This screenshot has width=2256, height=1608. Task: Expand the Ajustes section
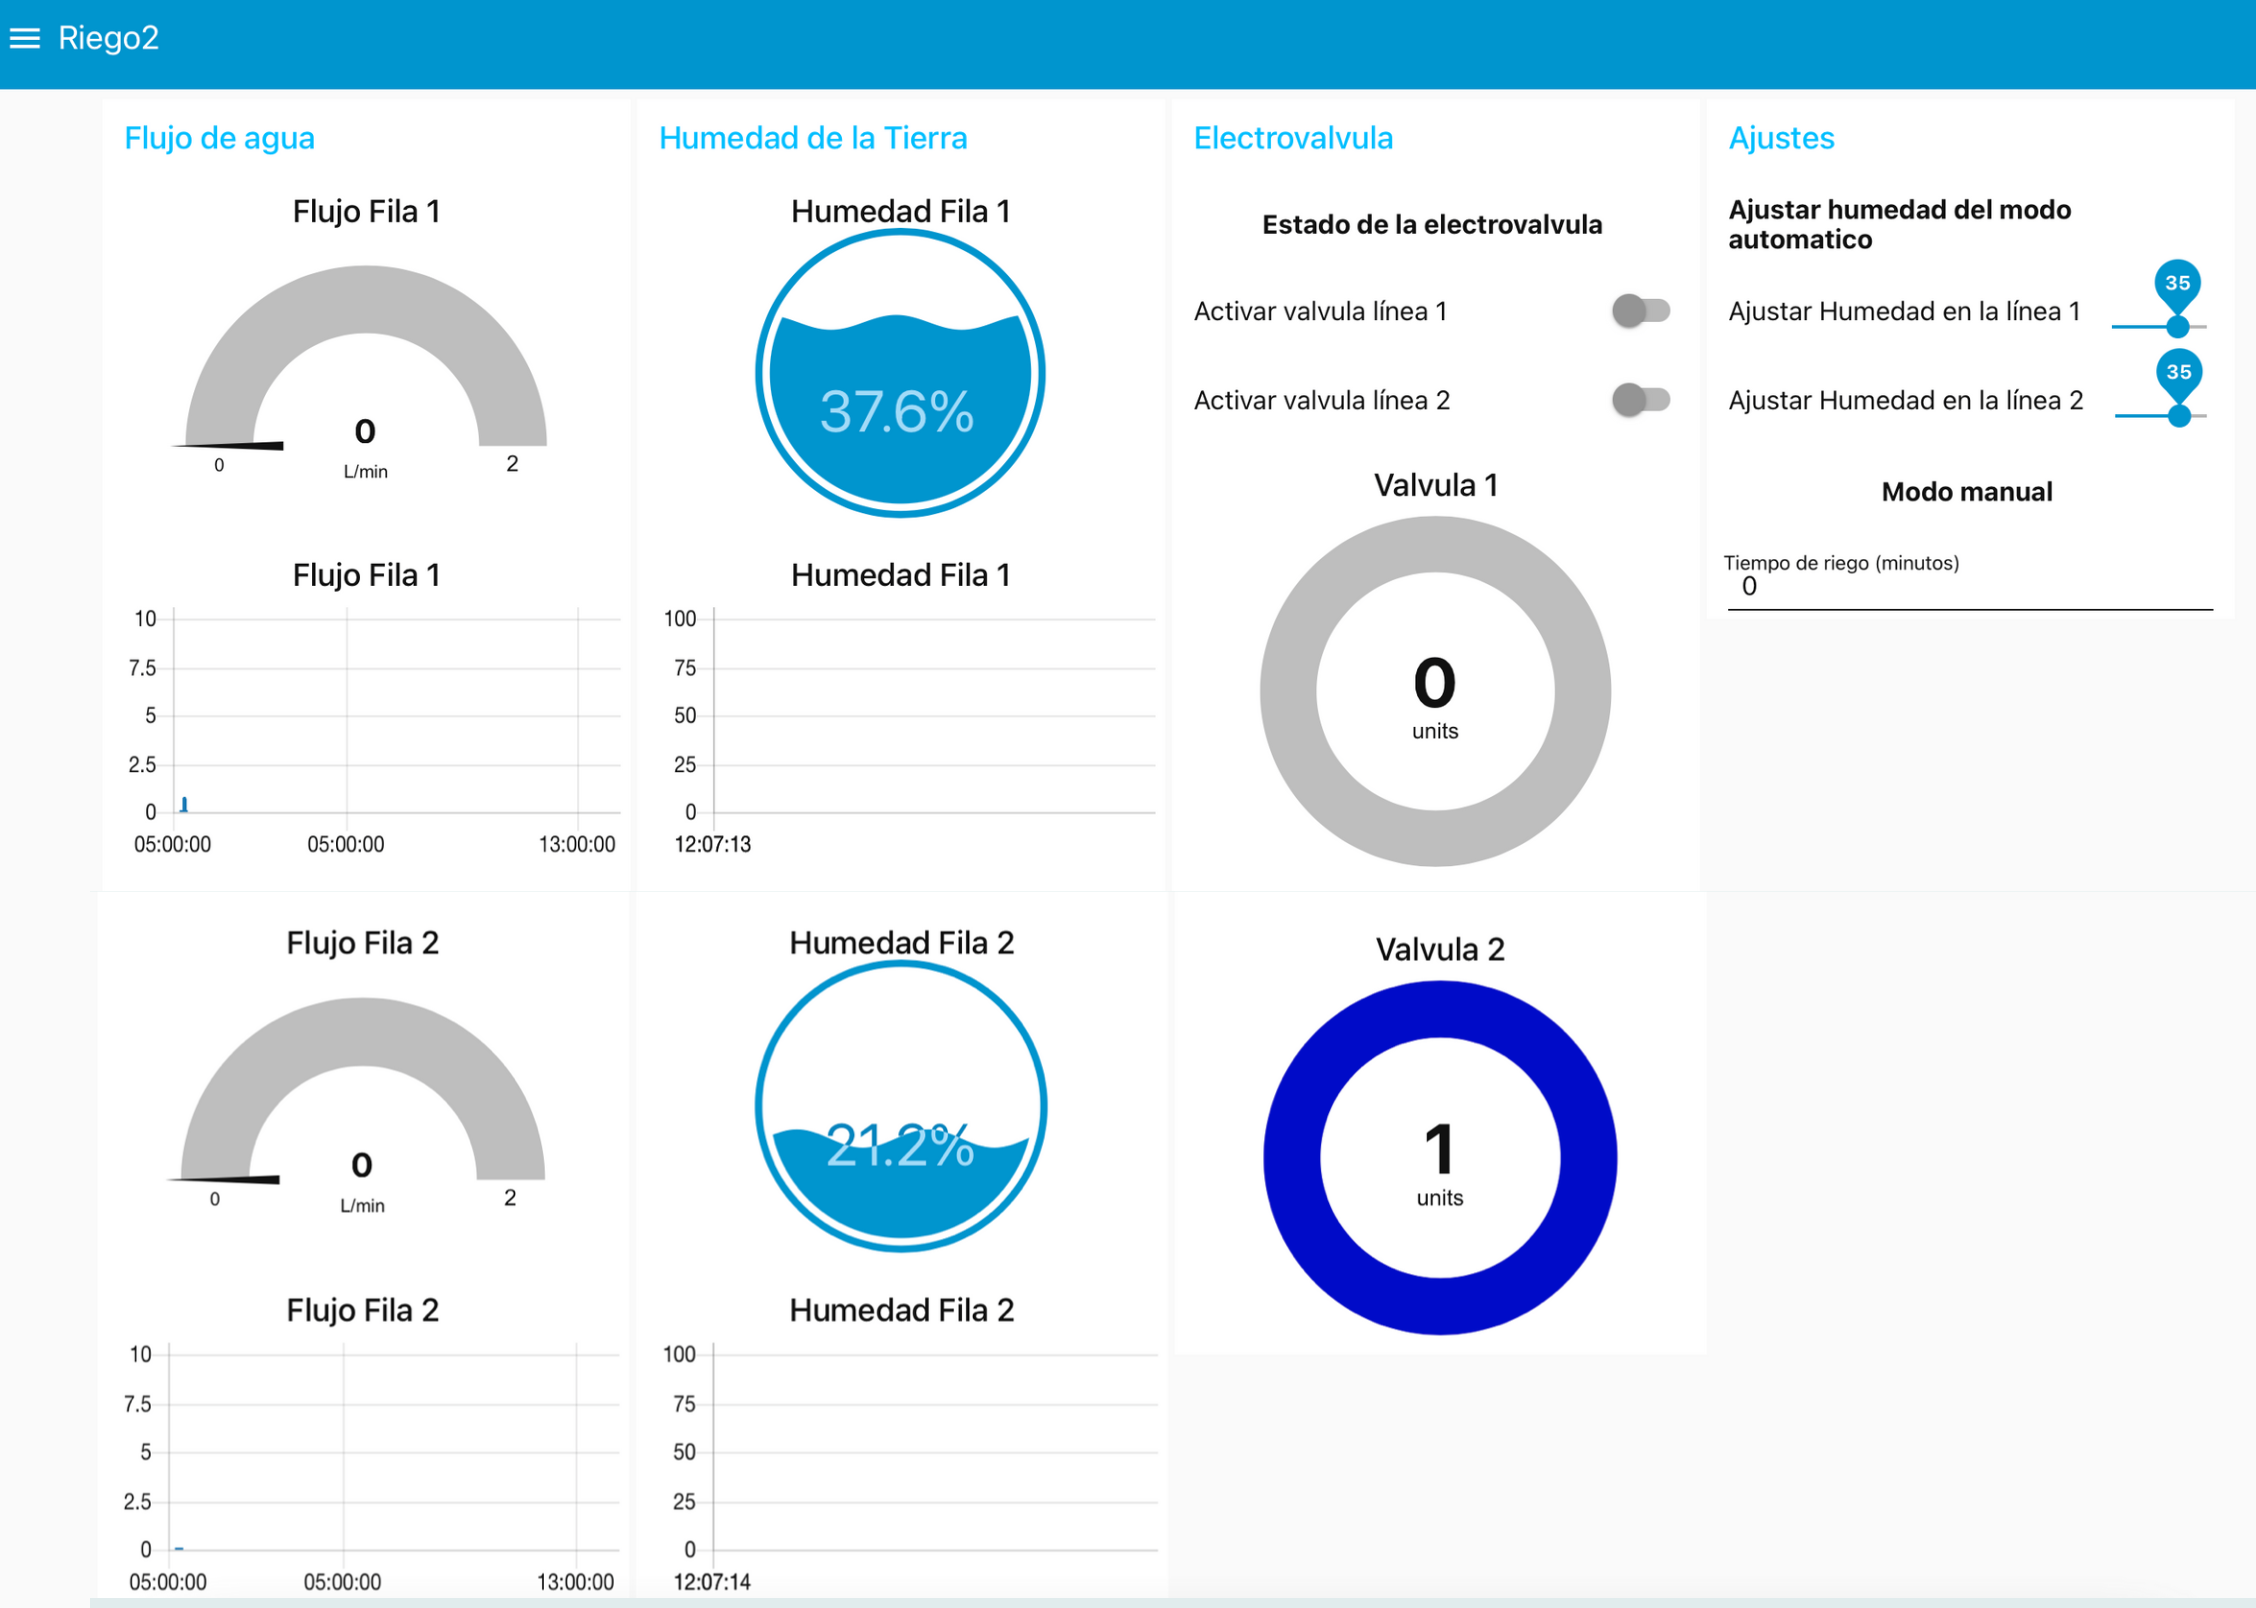[x=1781, y=138]
